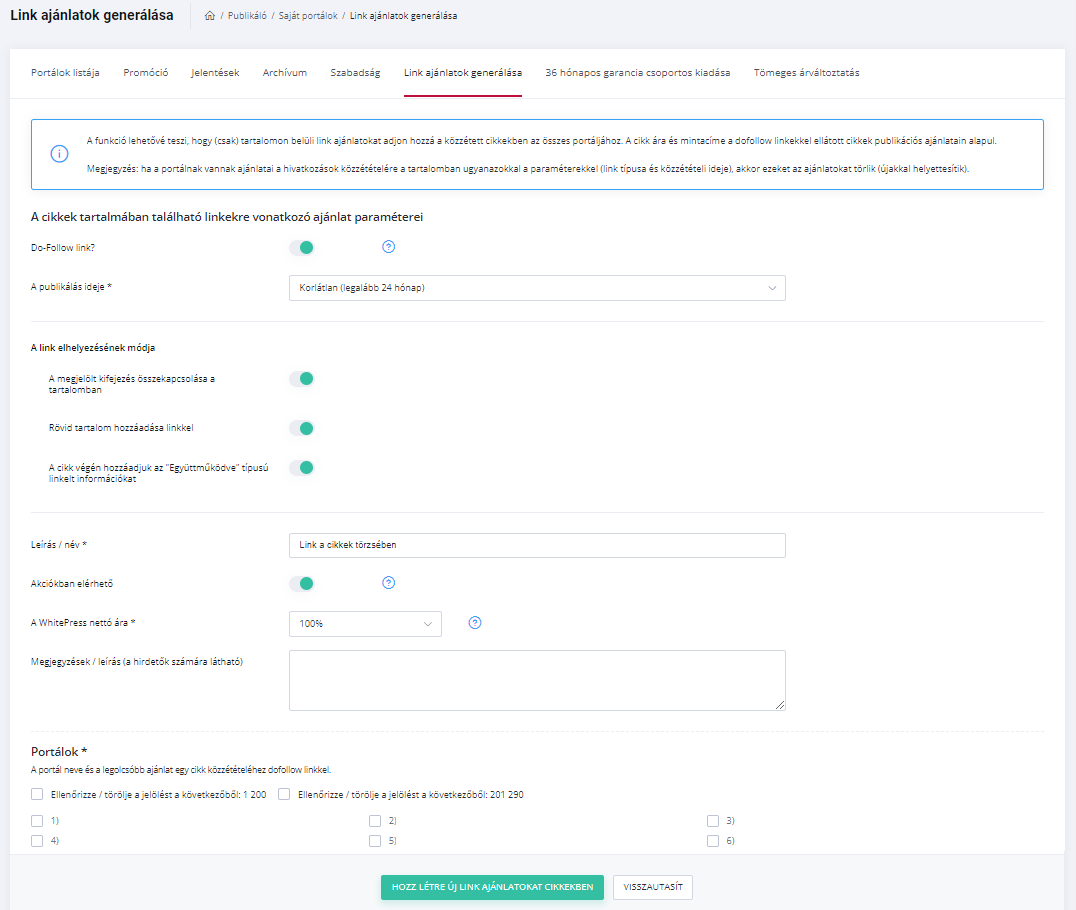Check portal checkbox 4)
Image resolution: width=1076 pixels, height=910 pixels.
[x=37, y=841]
